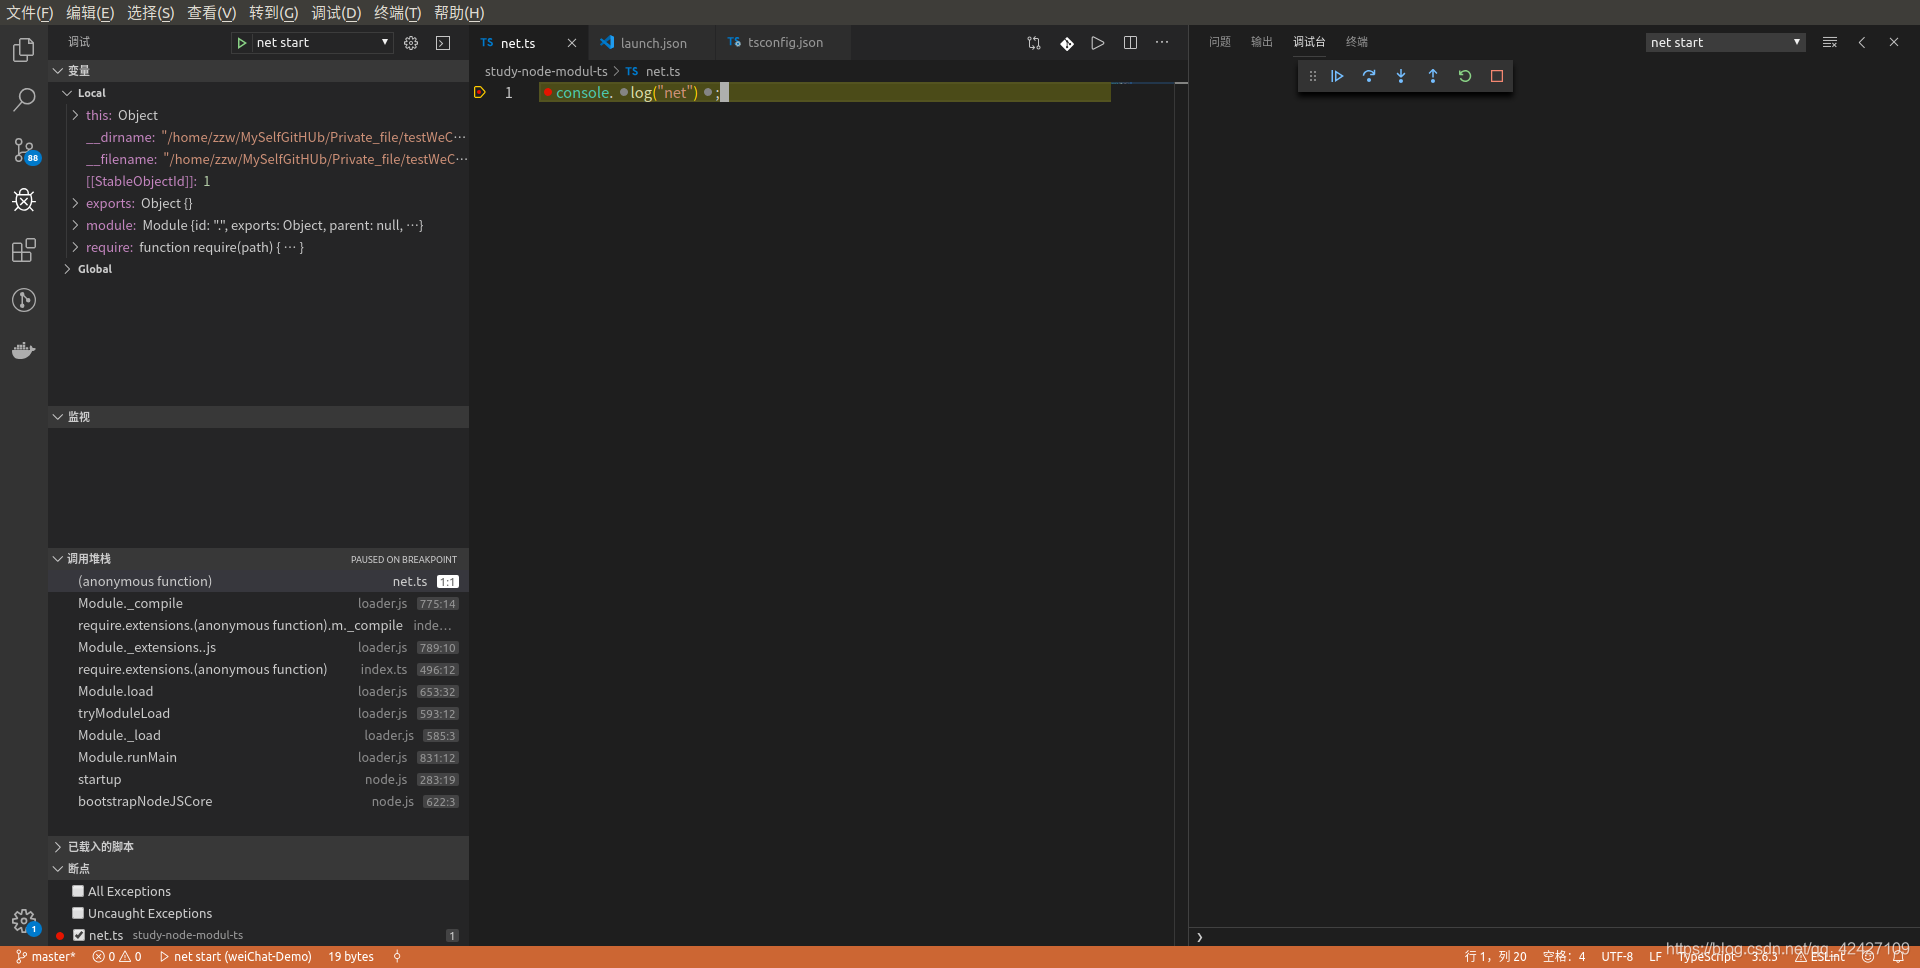The height and width of the screenshot is (968, 1920).
Task: Continue debugging in debug toolbar
Action: click(1337, 76)
